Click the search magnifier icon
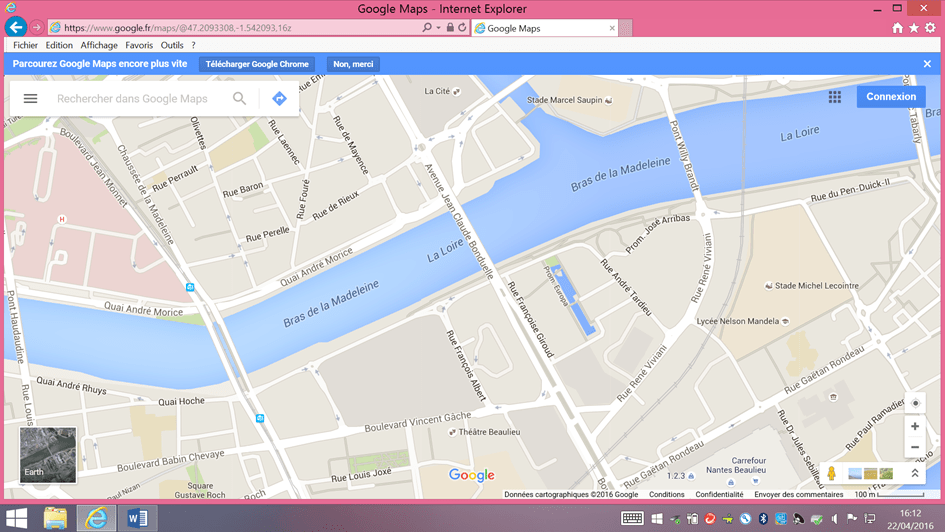This screenshot has width=945, height=532. point(239,99)
